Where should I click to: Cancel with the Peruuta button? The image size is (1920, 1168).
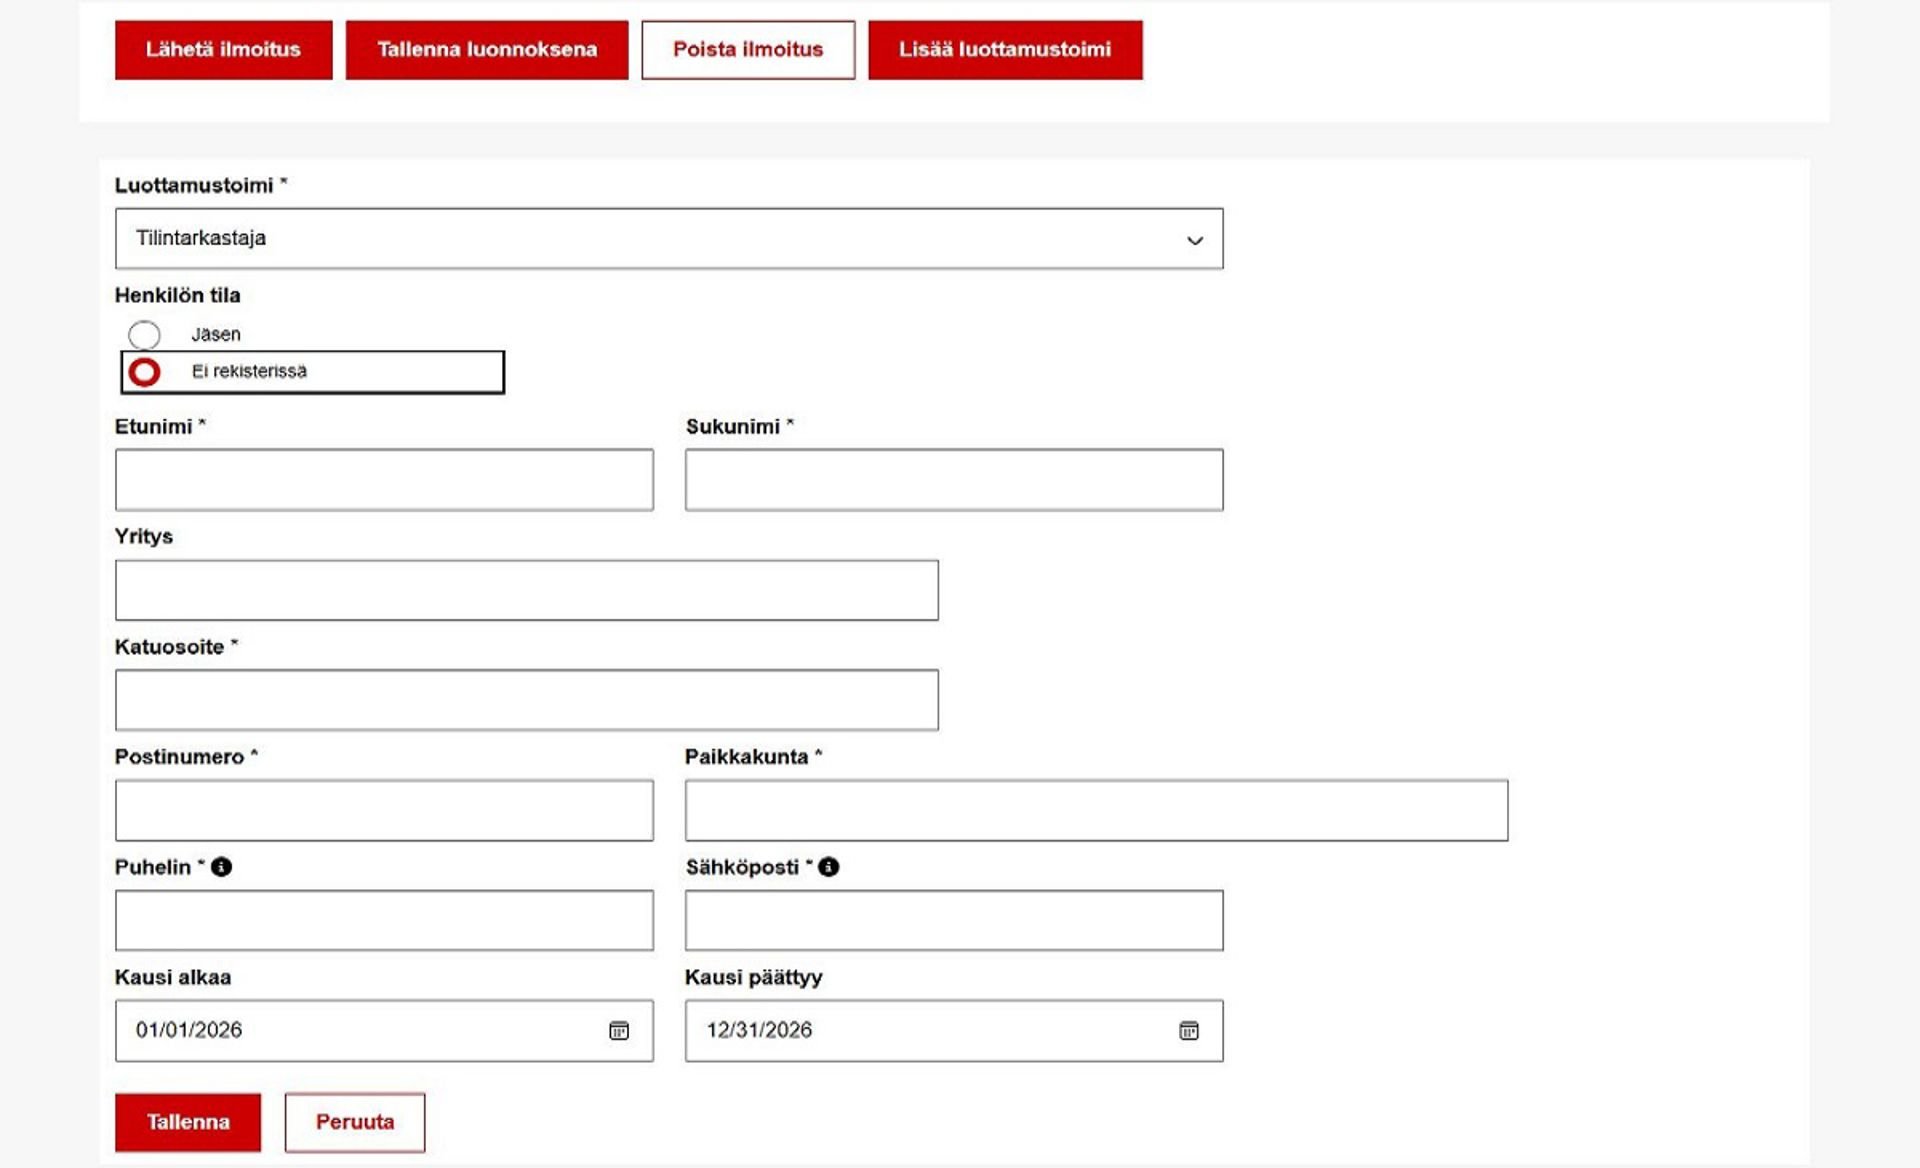click(x=354, y=1122)
